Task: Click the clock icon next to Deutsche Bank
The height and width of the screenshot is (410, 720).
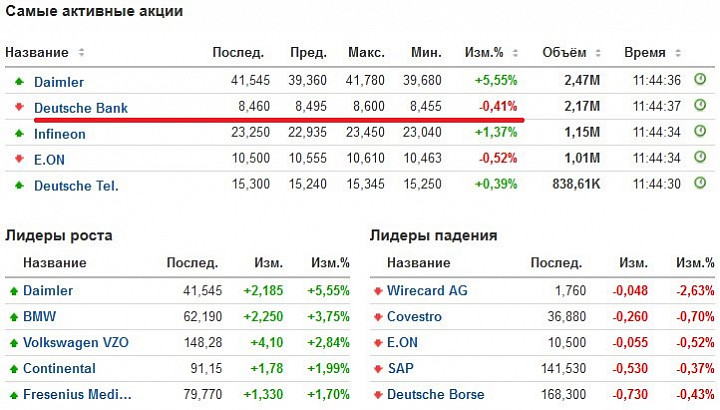Action: click(700, 105)
